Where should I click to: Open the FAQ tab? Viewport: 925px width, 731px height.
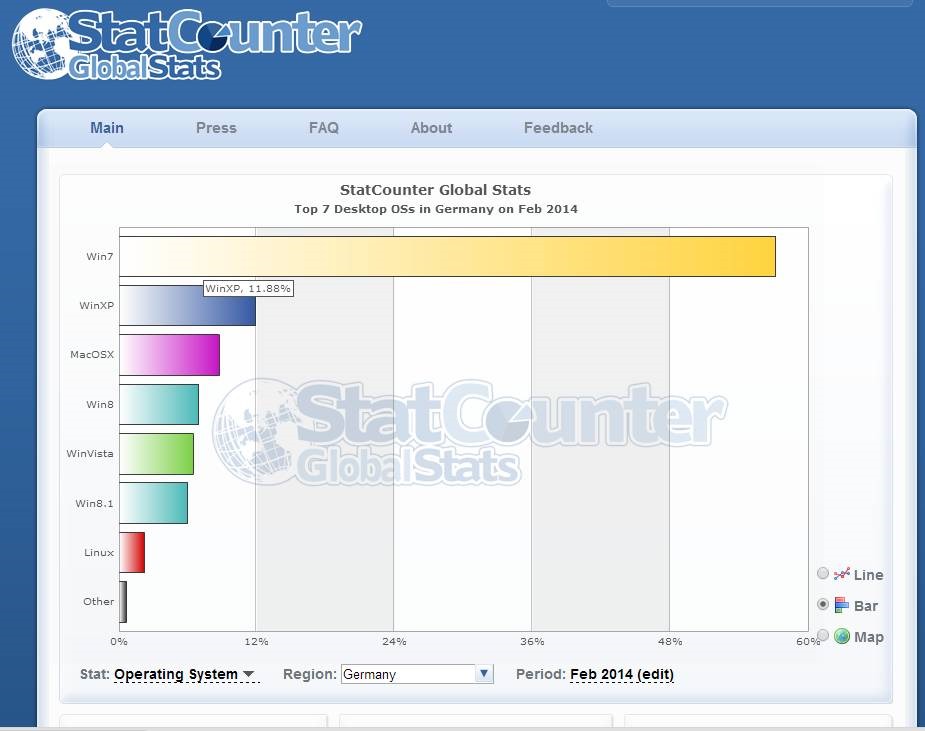pos(324,128)
